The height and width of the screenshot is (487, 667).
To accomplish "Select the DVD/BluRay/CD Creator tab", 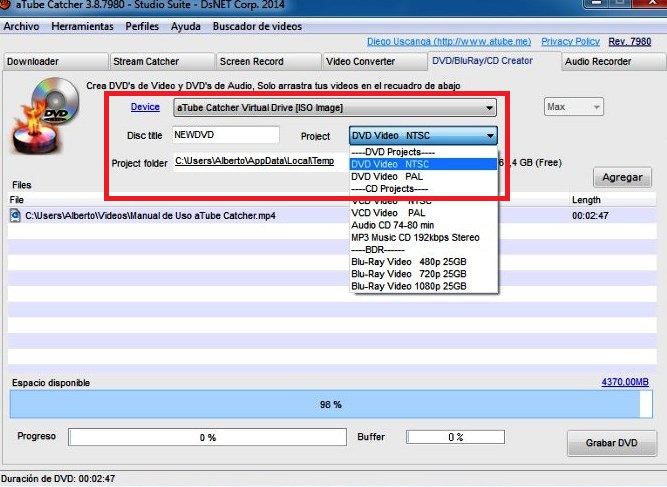I will click(494, 61).
